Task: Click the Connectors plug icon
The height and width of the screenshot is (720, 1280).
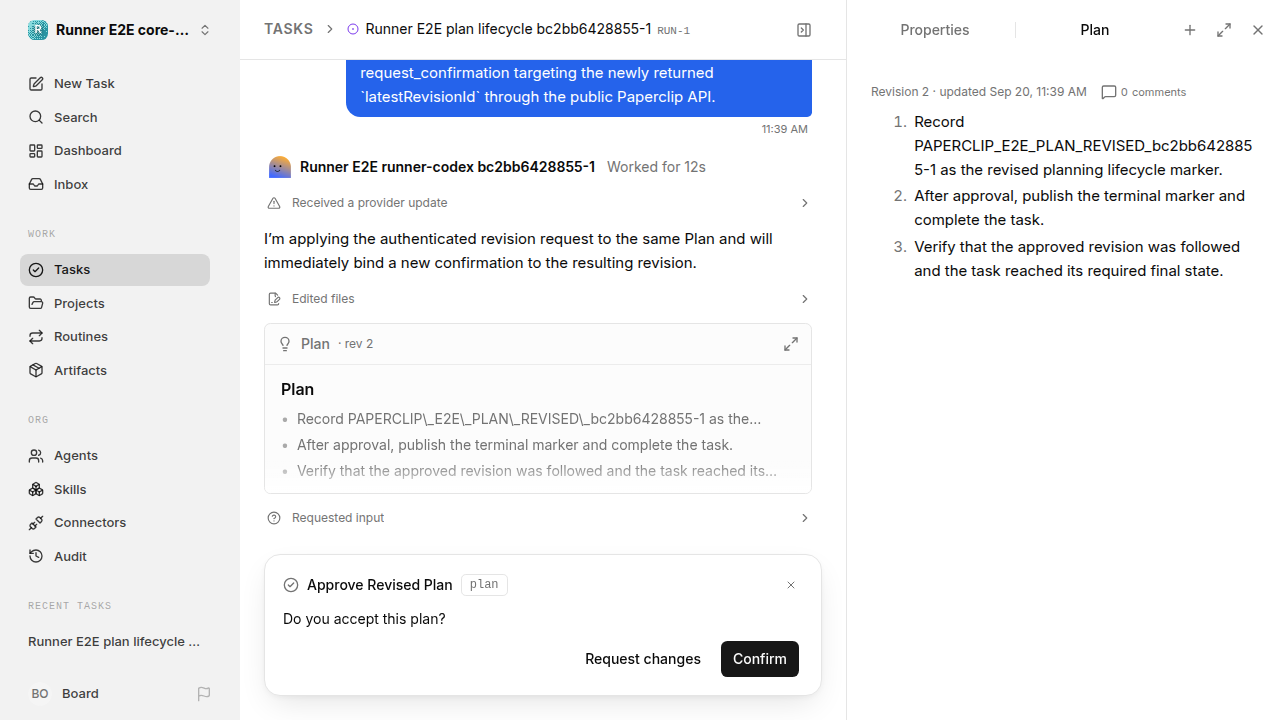Action: (36, 523)
